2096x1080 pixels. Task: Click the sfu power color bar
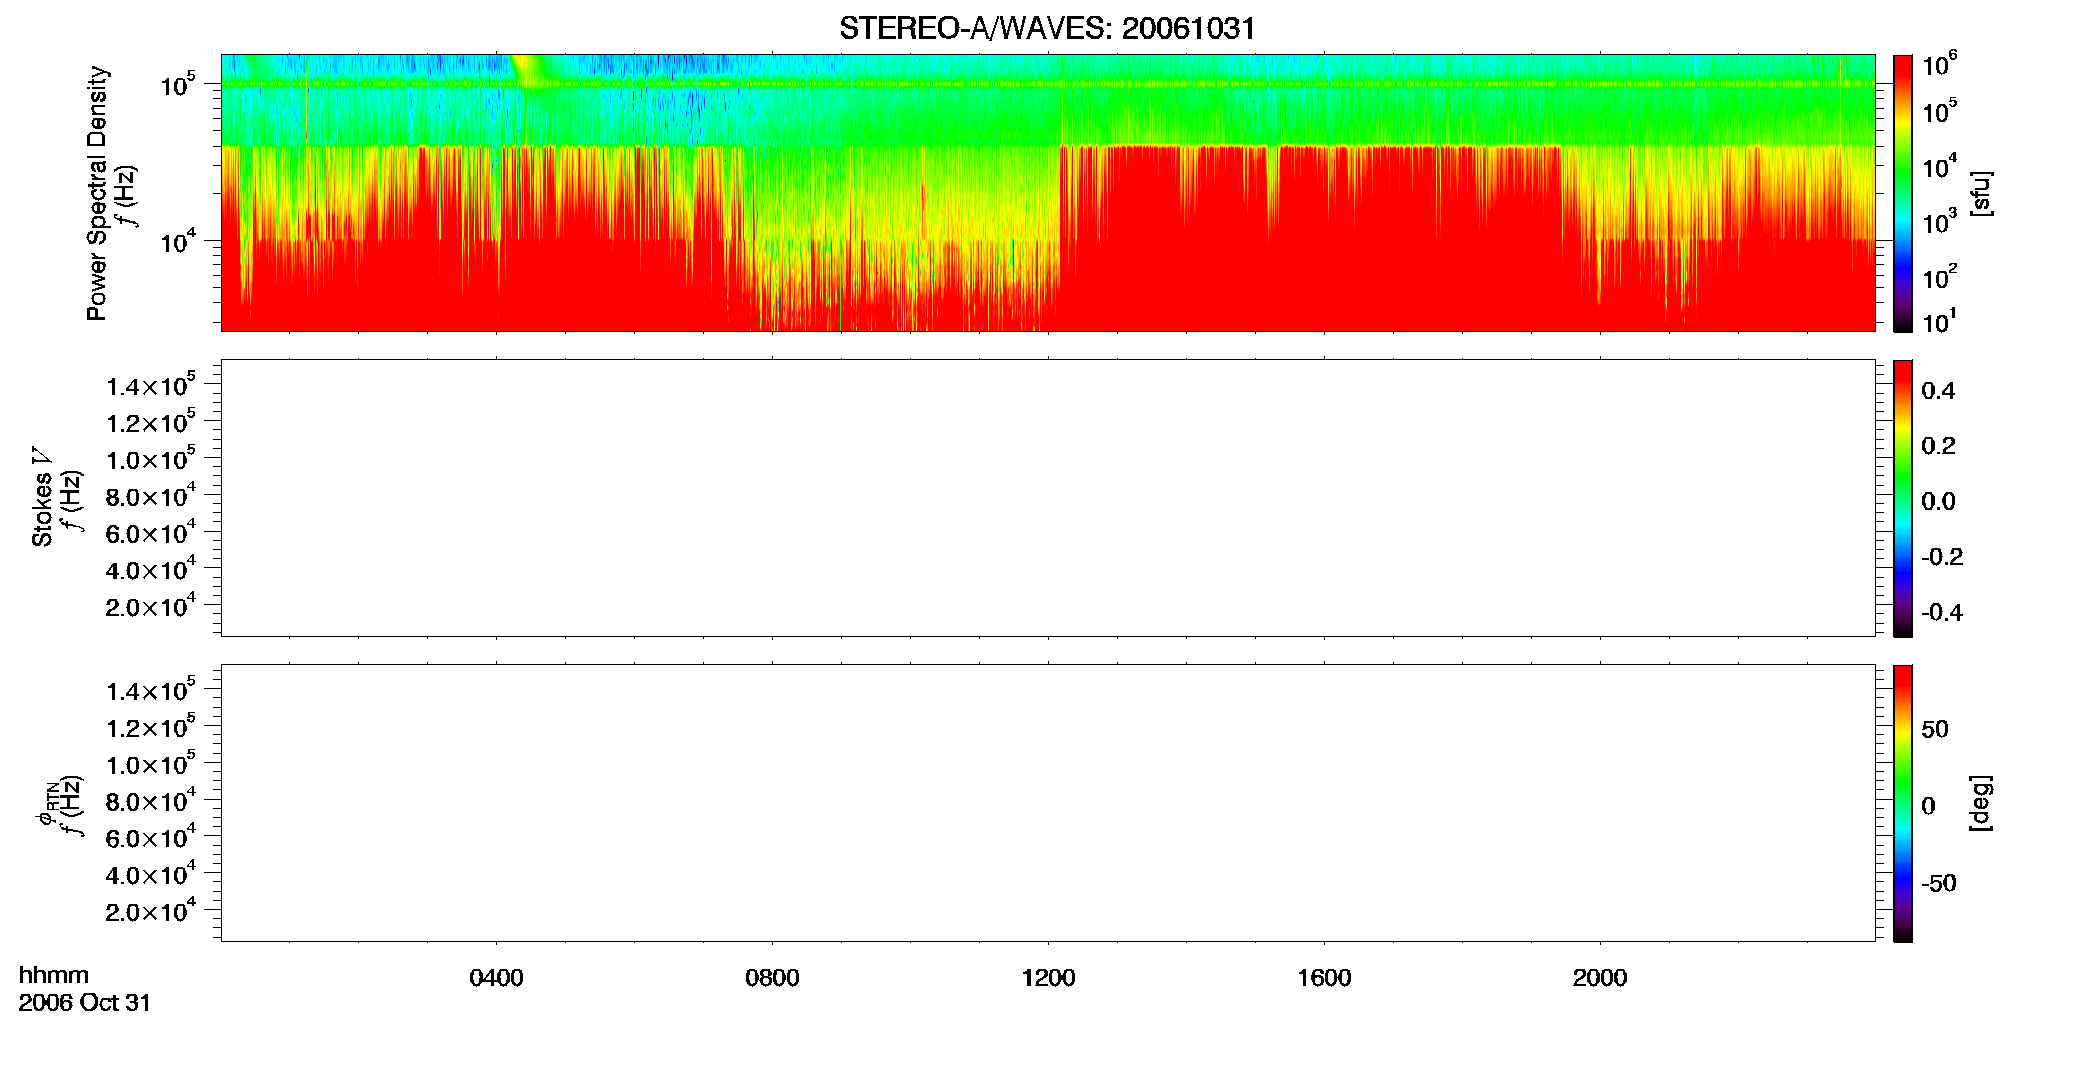point(1903,193)
